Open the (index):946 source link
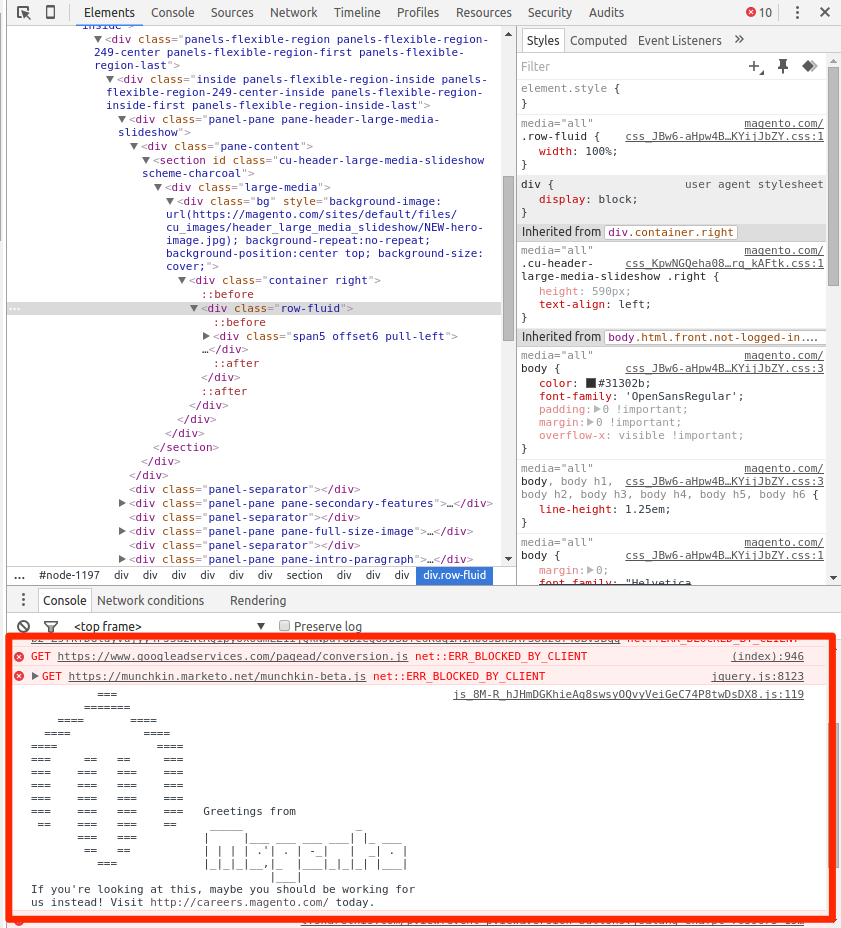This screenshot has height=928, width=841. pos(768,656)
